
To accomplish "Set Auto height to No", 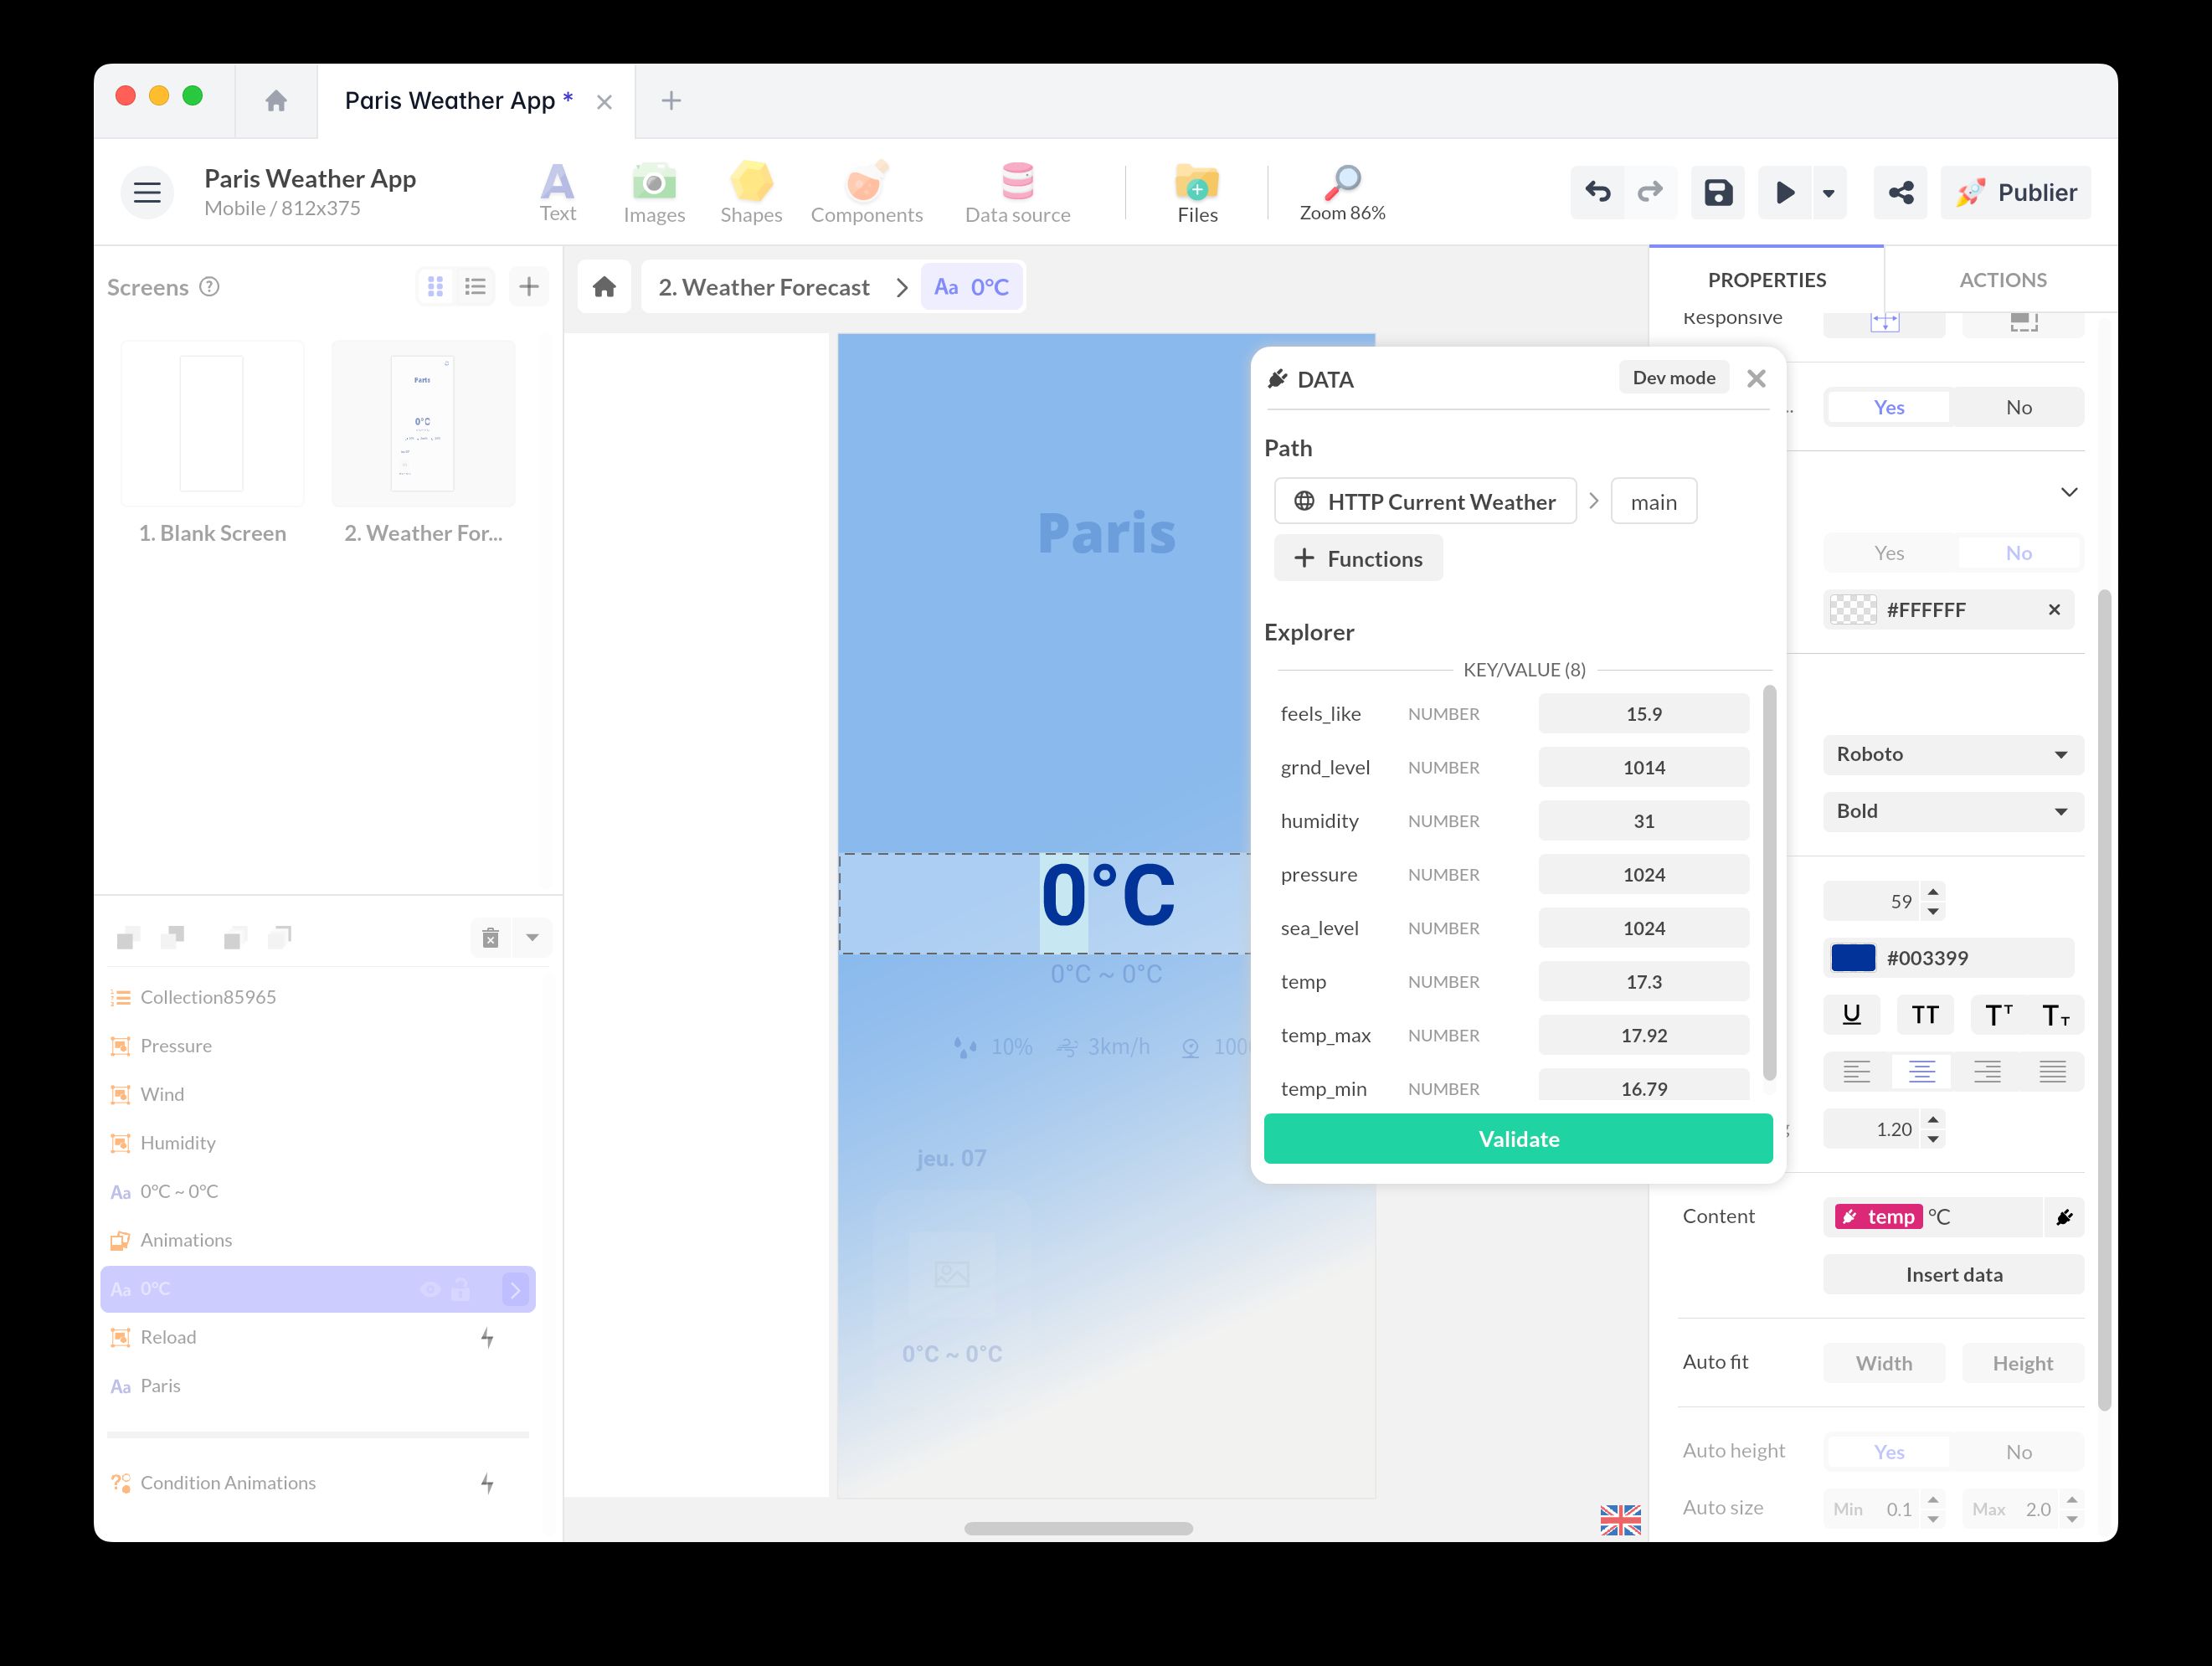I will click(2019, 1451).
